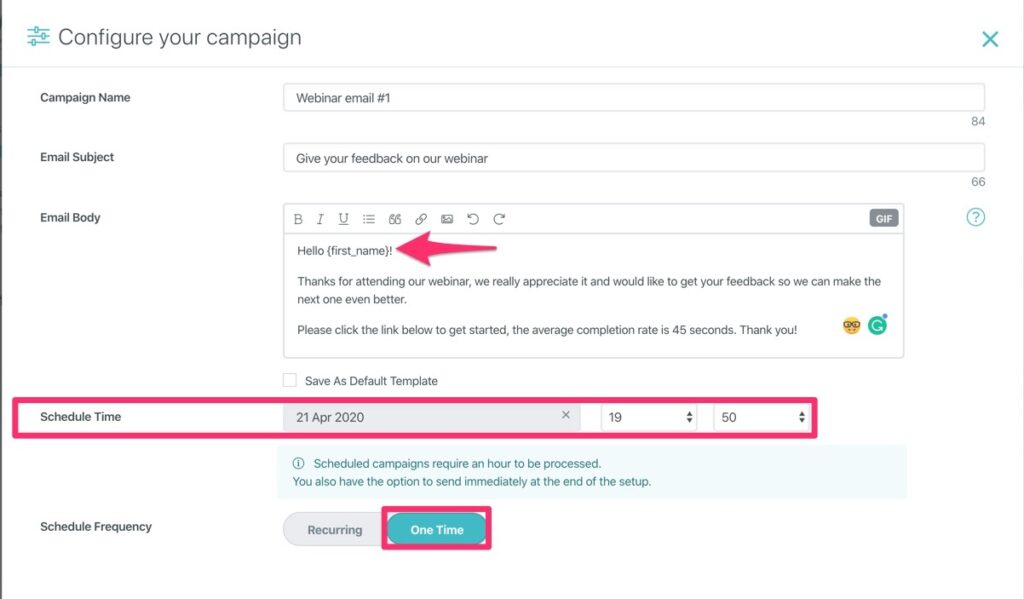The width and height of the screenshot is (1024, 599).
Task: Apply bold formatting in email body toolbar
Action: tap(298, 219)
